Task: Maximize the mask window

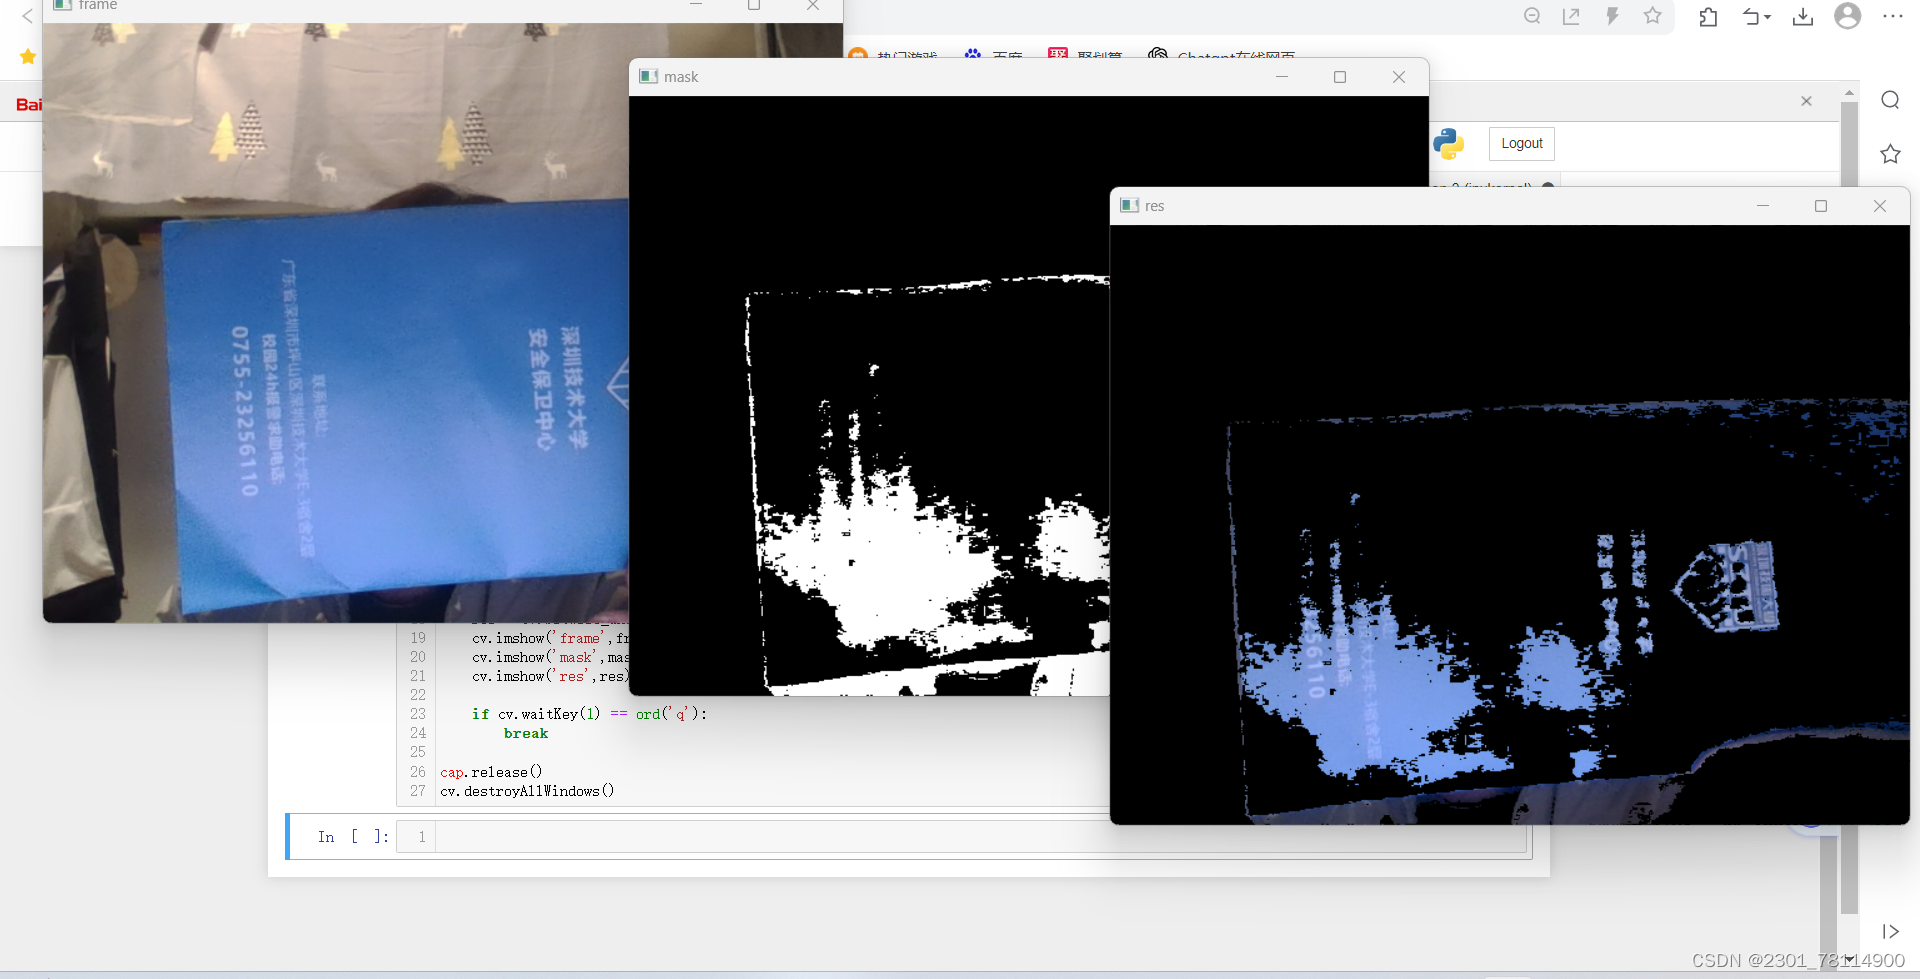Action: click(1340, 77)
